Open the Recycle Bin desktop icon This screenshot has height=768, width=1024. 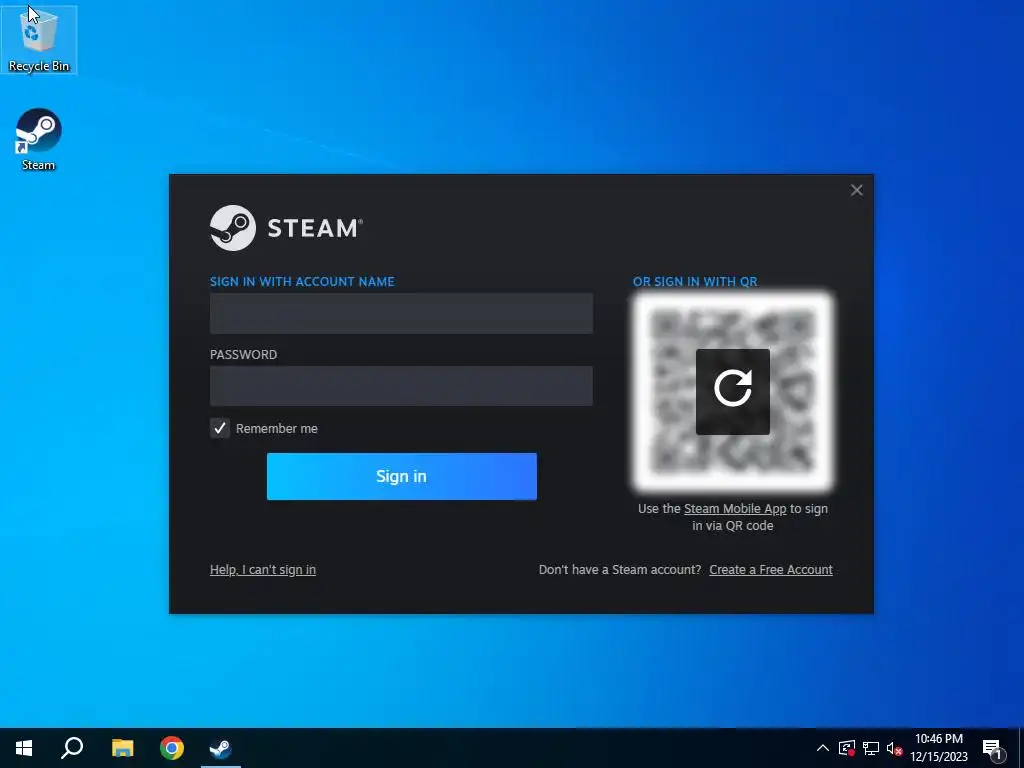pos(39,40)
